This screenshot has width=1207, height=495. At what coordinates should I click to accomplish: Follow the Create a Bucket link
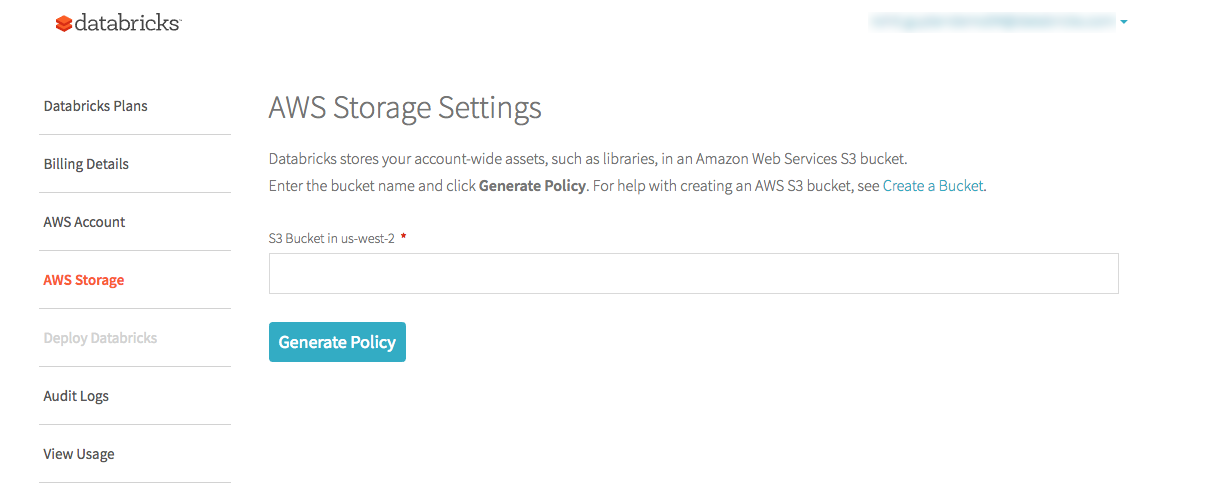(933, 186)
